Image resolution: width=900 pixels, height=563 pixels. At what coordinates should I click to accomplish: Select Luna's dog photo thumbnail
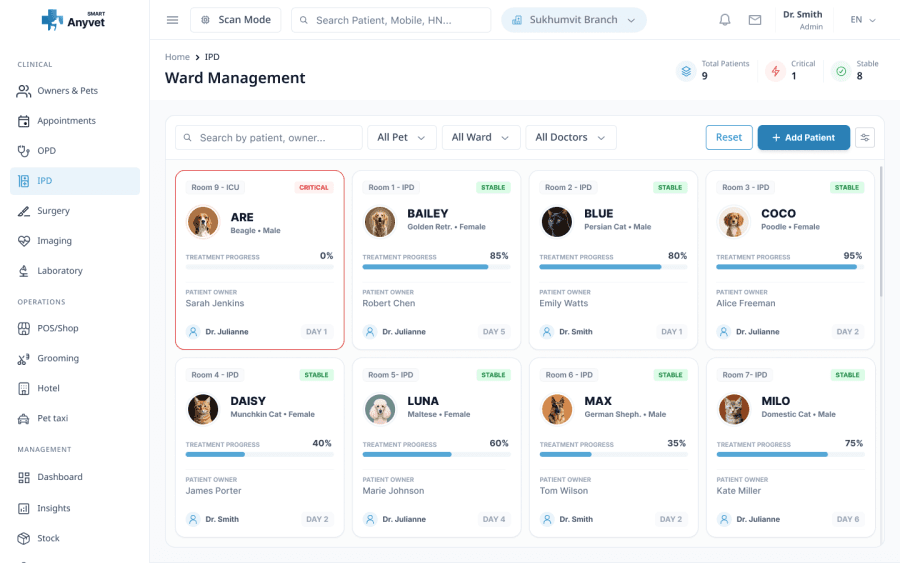point(380,409)
